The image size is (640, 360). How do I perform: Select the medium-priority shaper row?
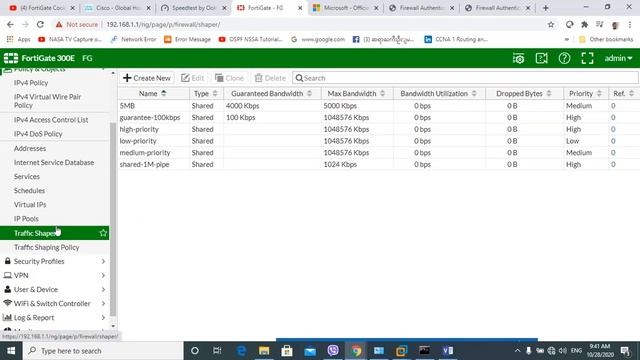(378, 153)
